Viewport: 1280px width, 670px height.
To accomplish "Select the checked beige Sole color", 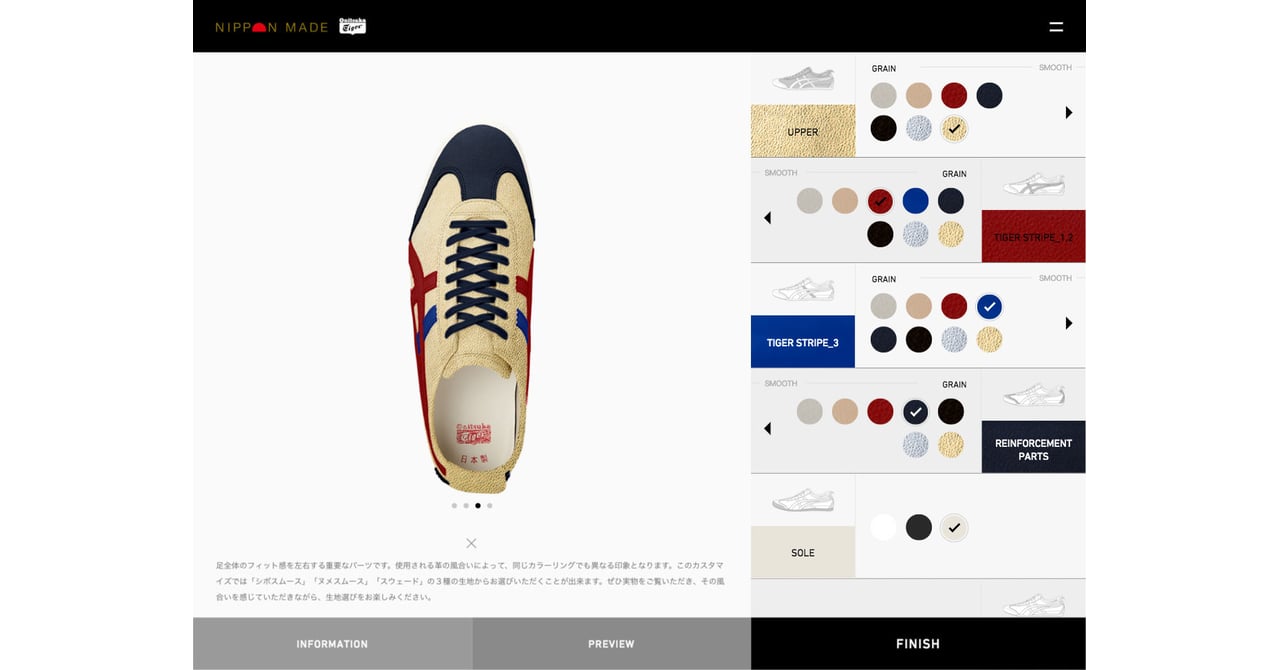I will (954, 527).
